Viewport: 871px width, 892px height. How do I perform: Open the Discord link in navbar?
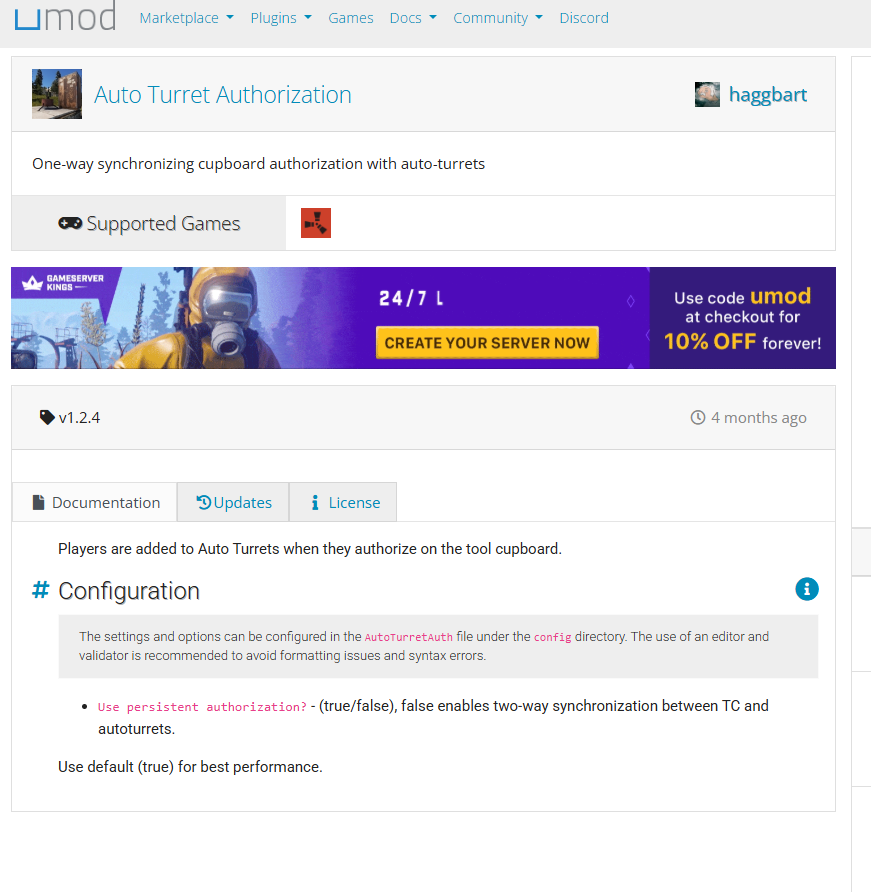tap(584, 18)
